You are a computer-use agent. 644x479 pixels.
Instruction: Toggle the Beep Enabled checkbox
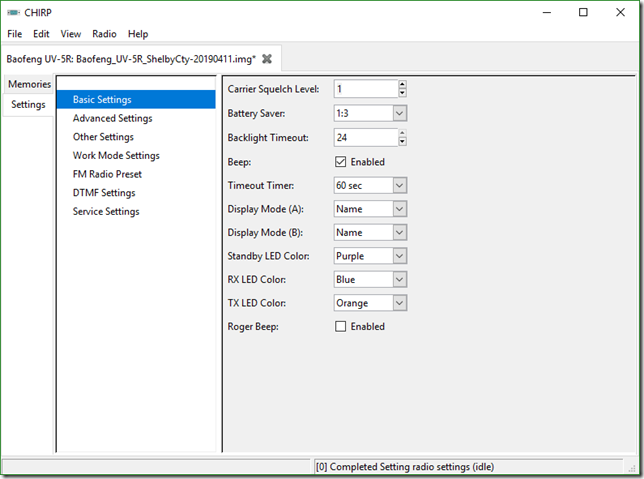(x=340, y=162)
